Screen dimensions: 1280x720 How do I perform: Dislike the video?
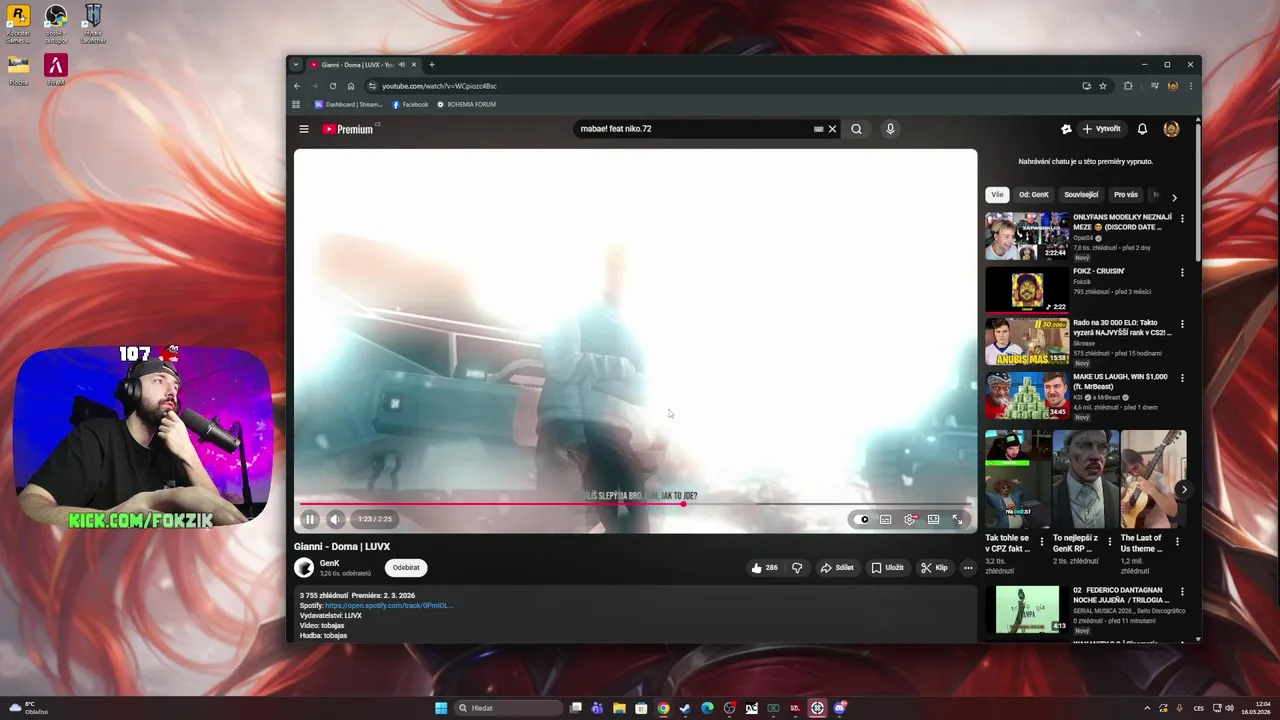point(797,568)
